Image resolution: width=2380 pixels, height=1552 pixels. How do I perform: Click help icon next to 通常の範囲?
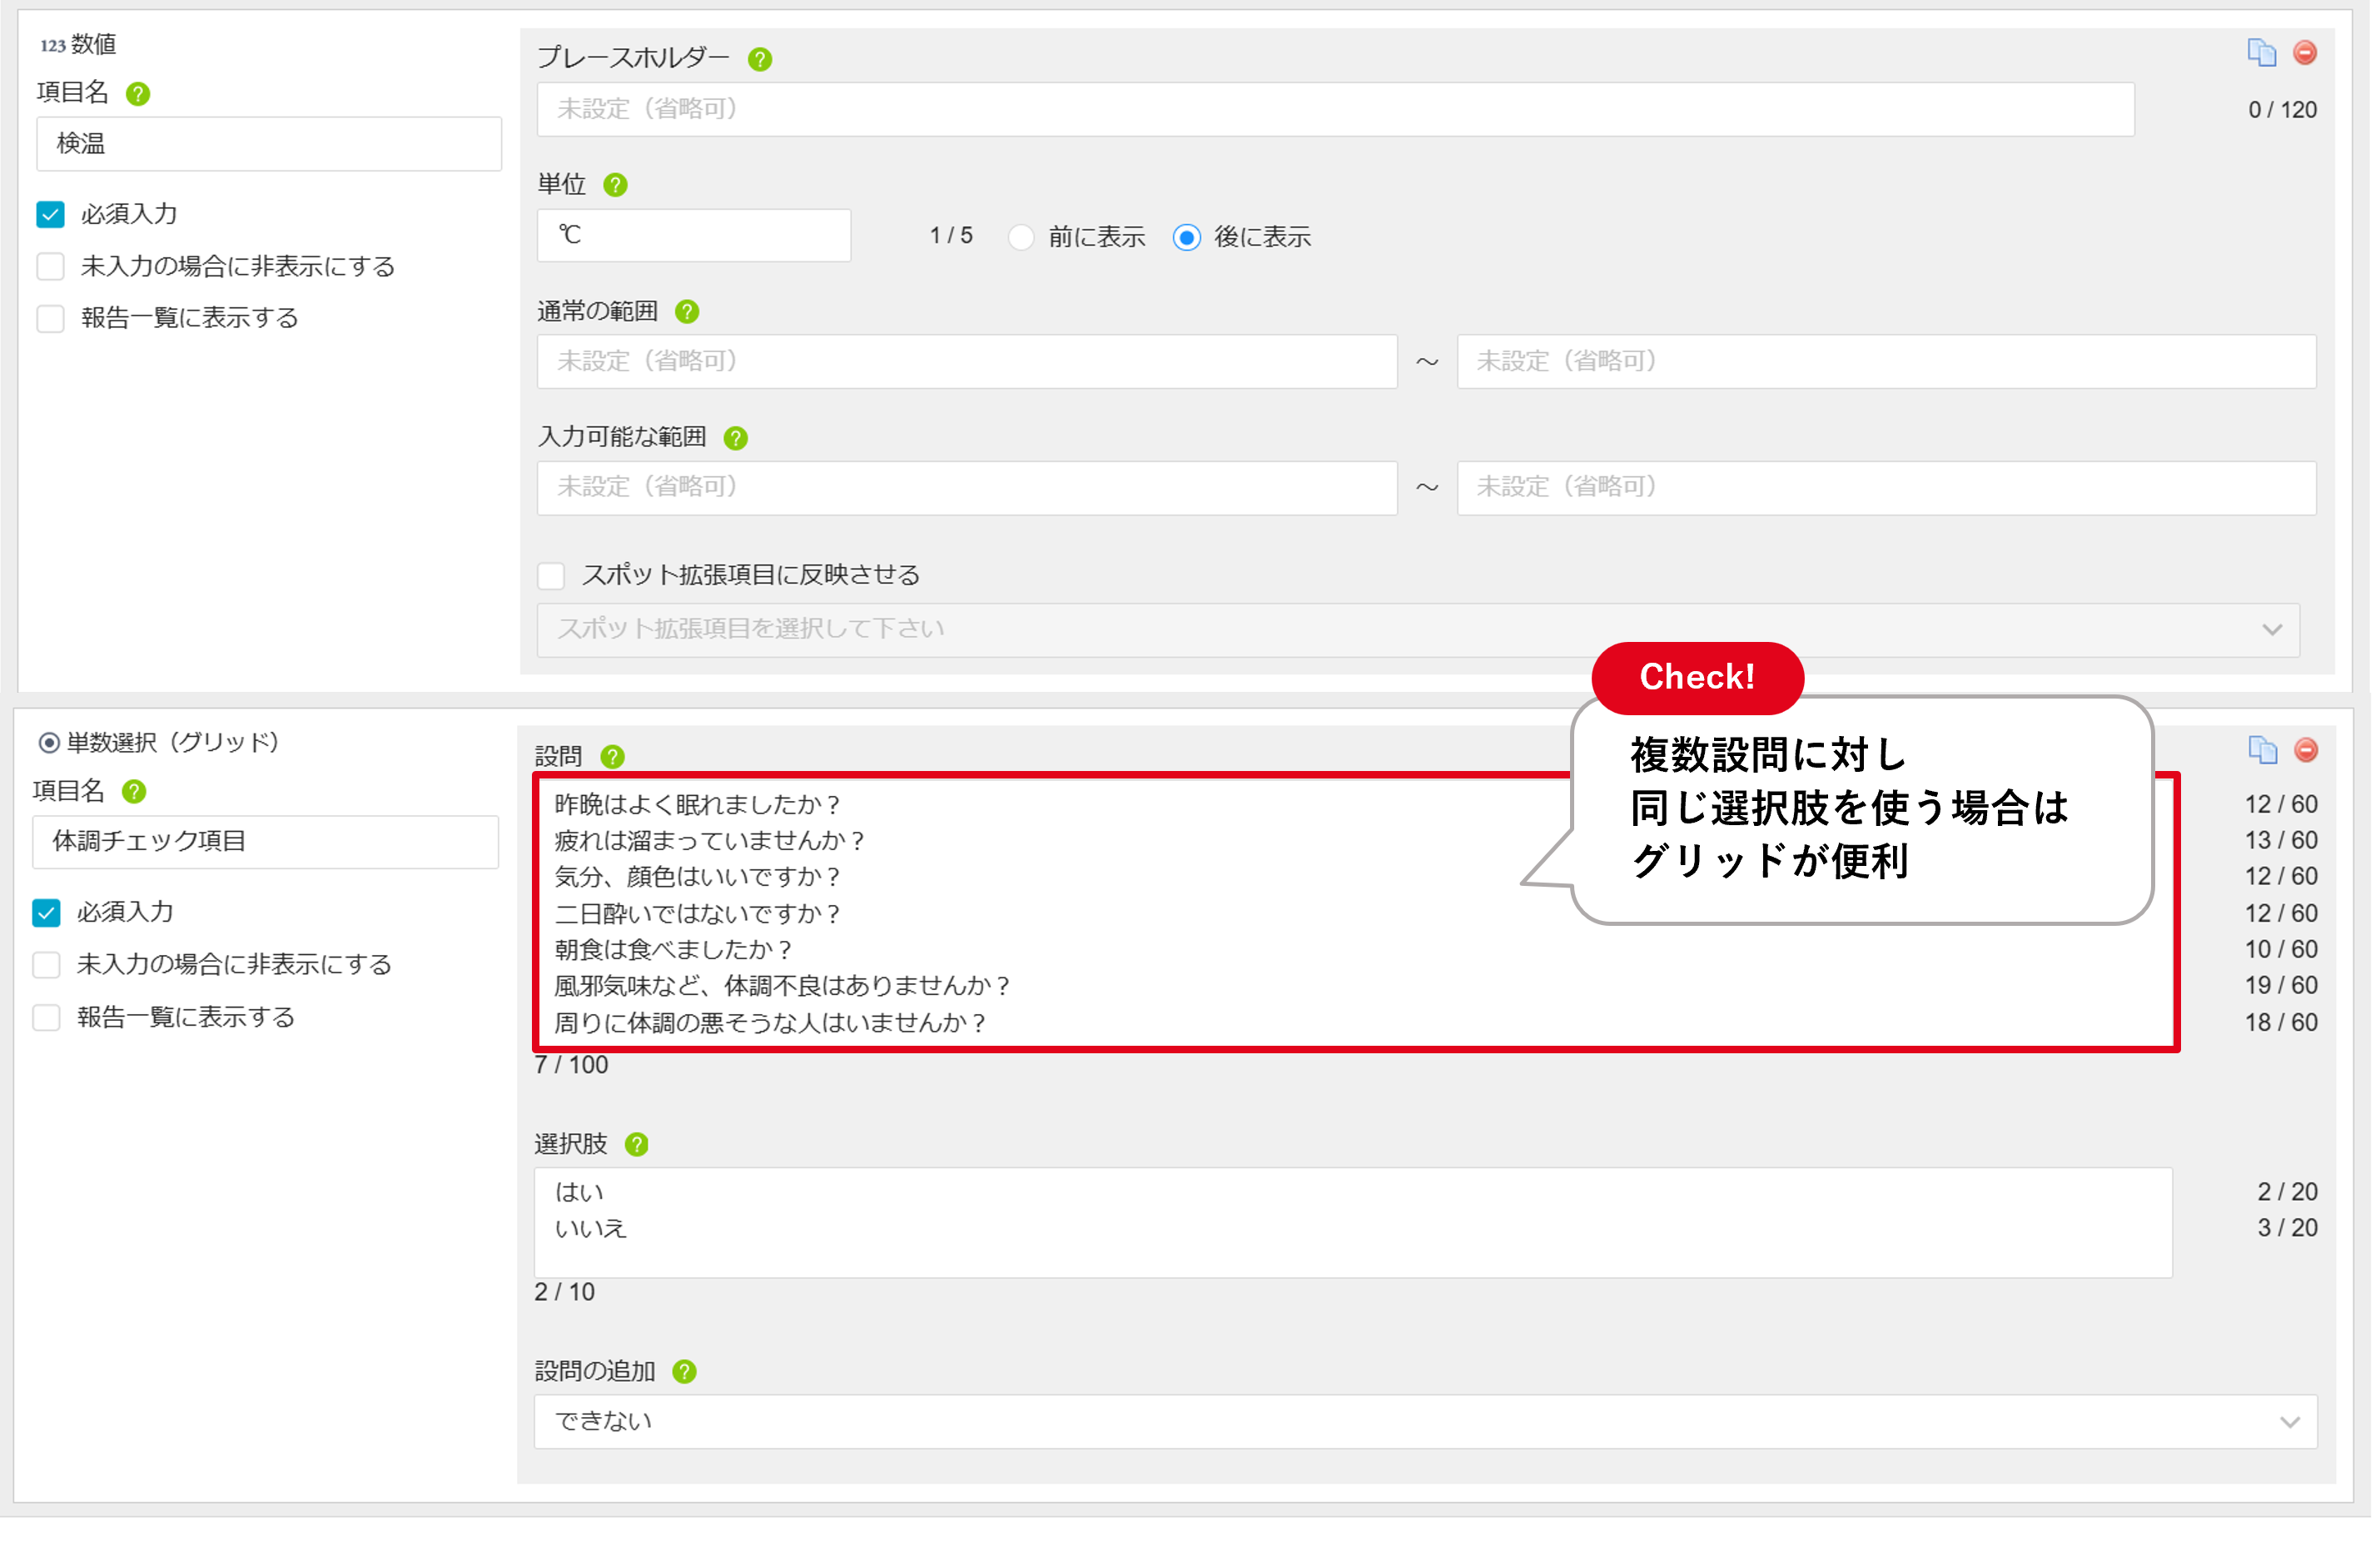pos(687,312)
